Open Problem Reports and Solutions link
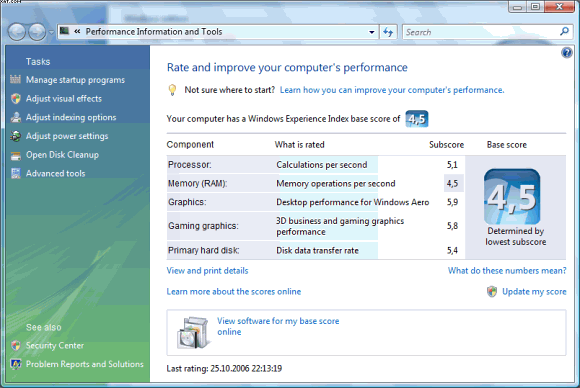The width and height of the screenshot is (580, 388). pos(85,364)
